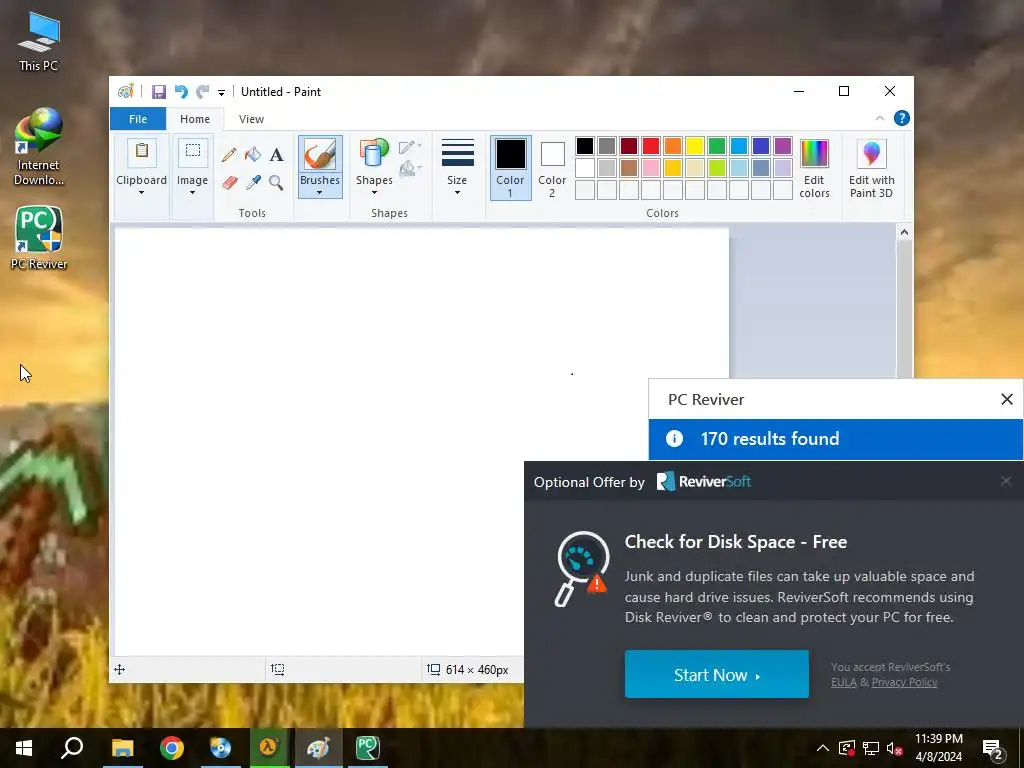Click This PC desktop icon

click(39, 42)
